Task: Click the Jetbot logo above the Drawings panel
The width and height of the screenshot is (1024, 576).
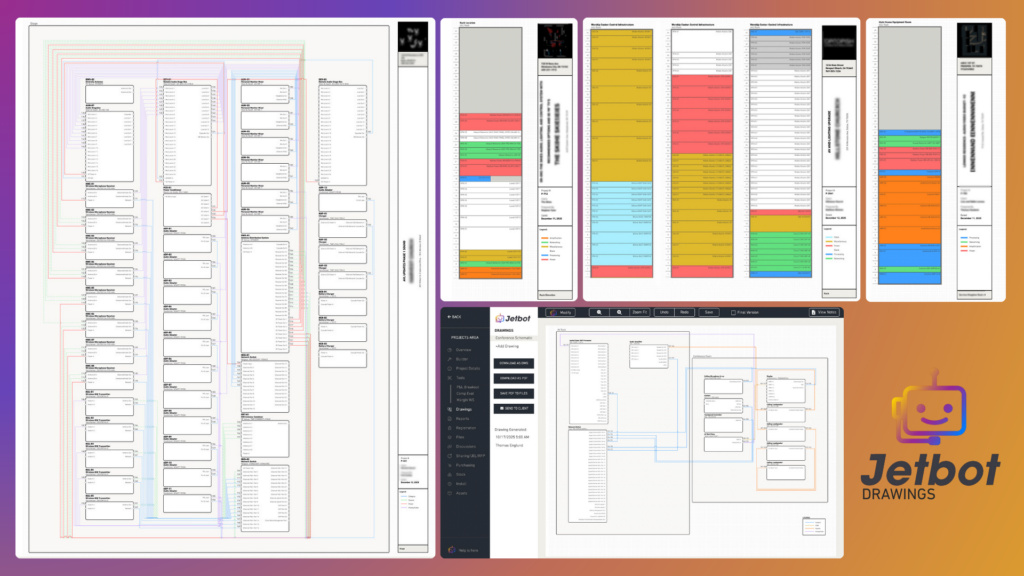Action: pyautogui.click(x=511, y=319)
